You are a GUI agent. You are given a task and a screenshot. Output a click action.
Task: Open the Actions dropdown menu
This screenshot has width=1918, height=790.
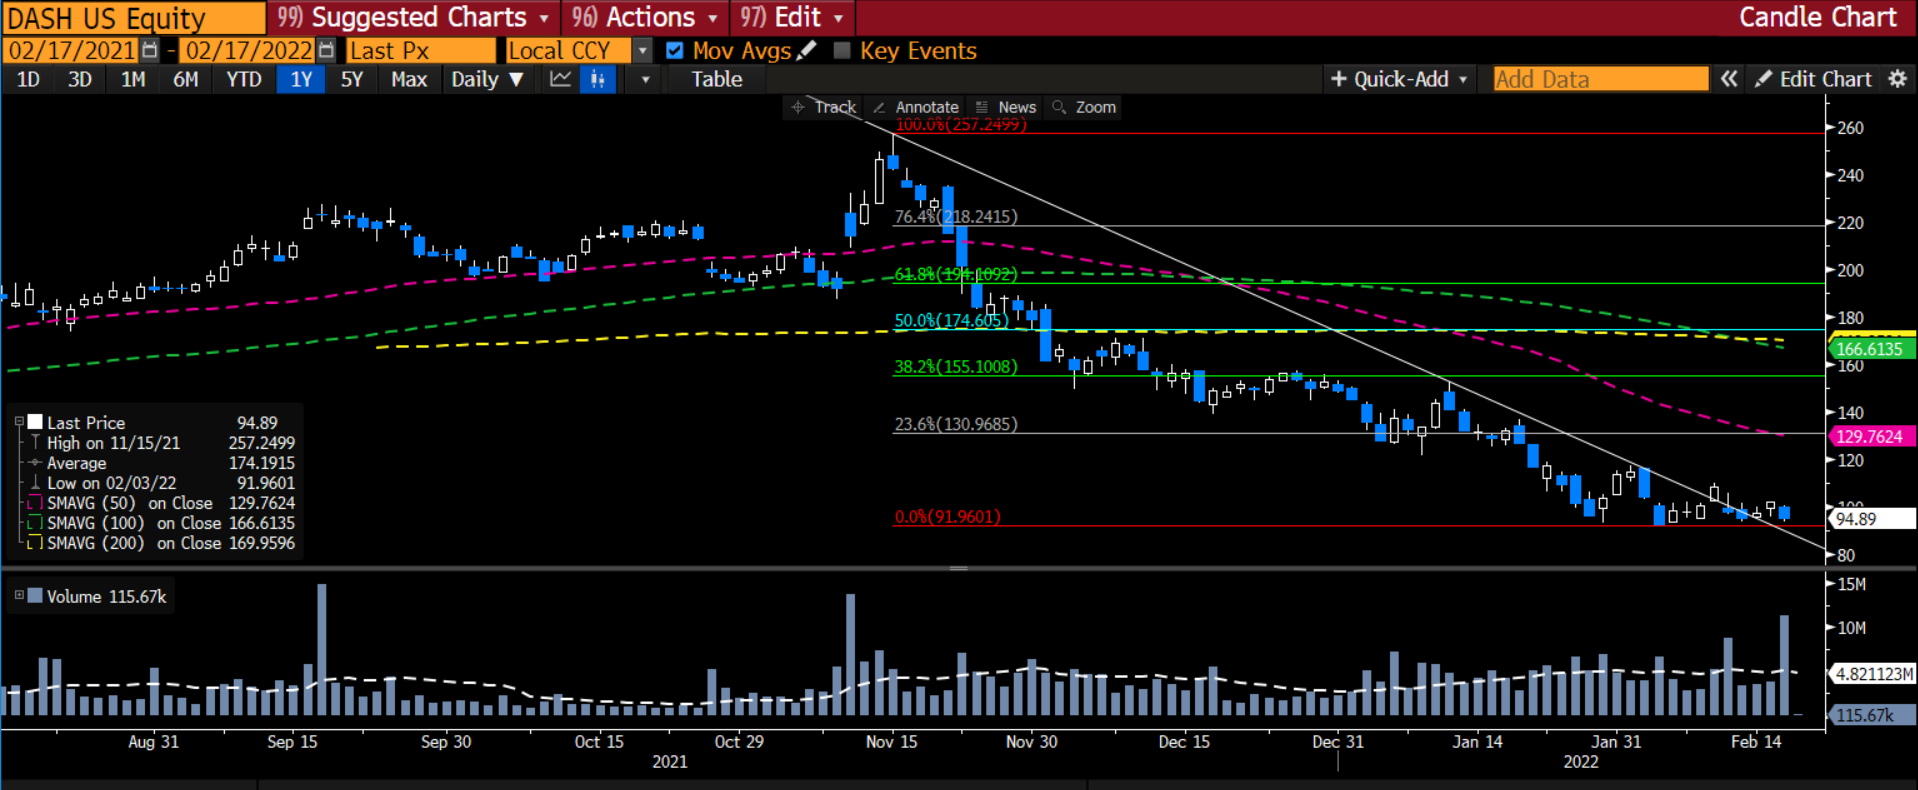pos(645,17)
